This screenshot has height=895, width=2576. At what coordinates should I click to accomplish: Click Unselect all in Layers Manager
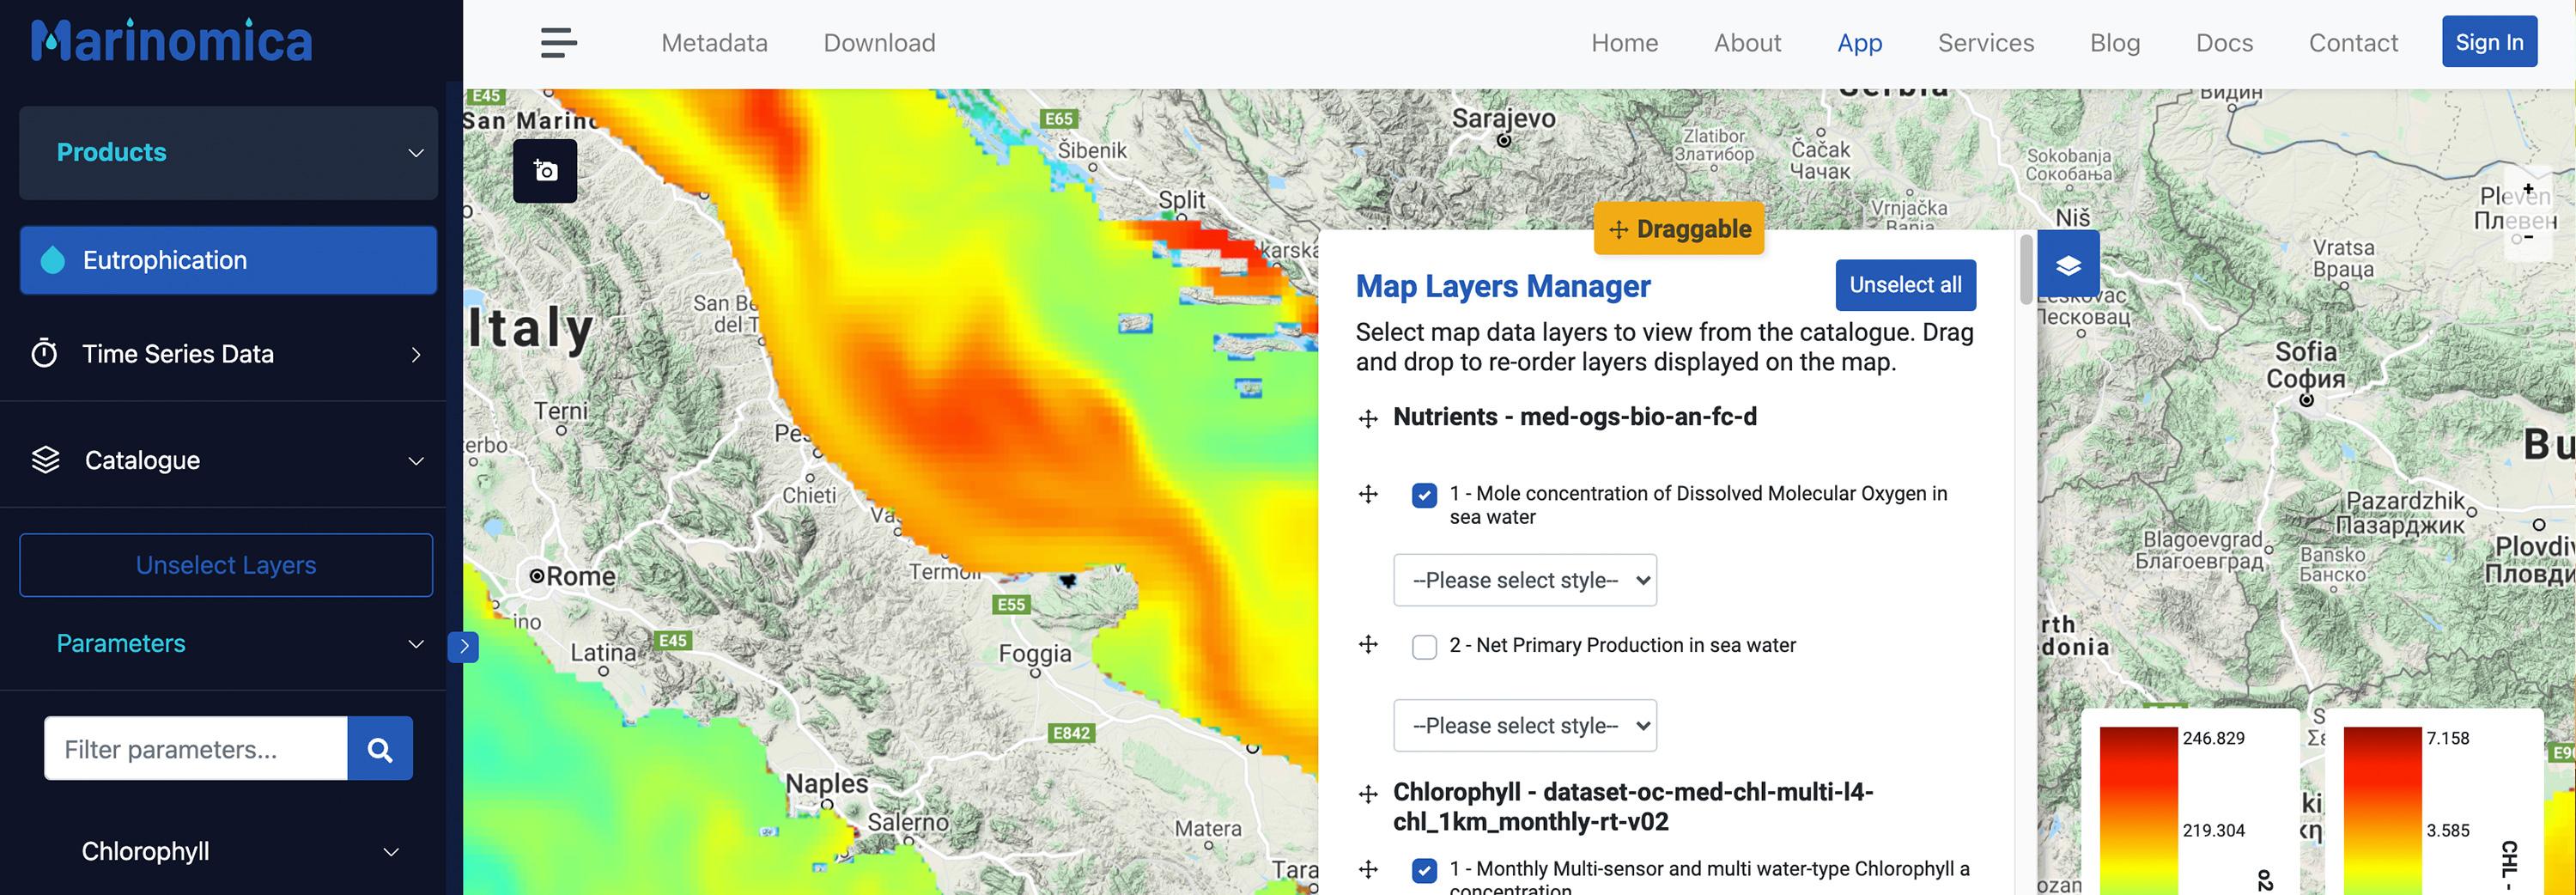point(1905,285)
